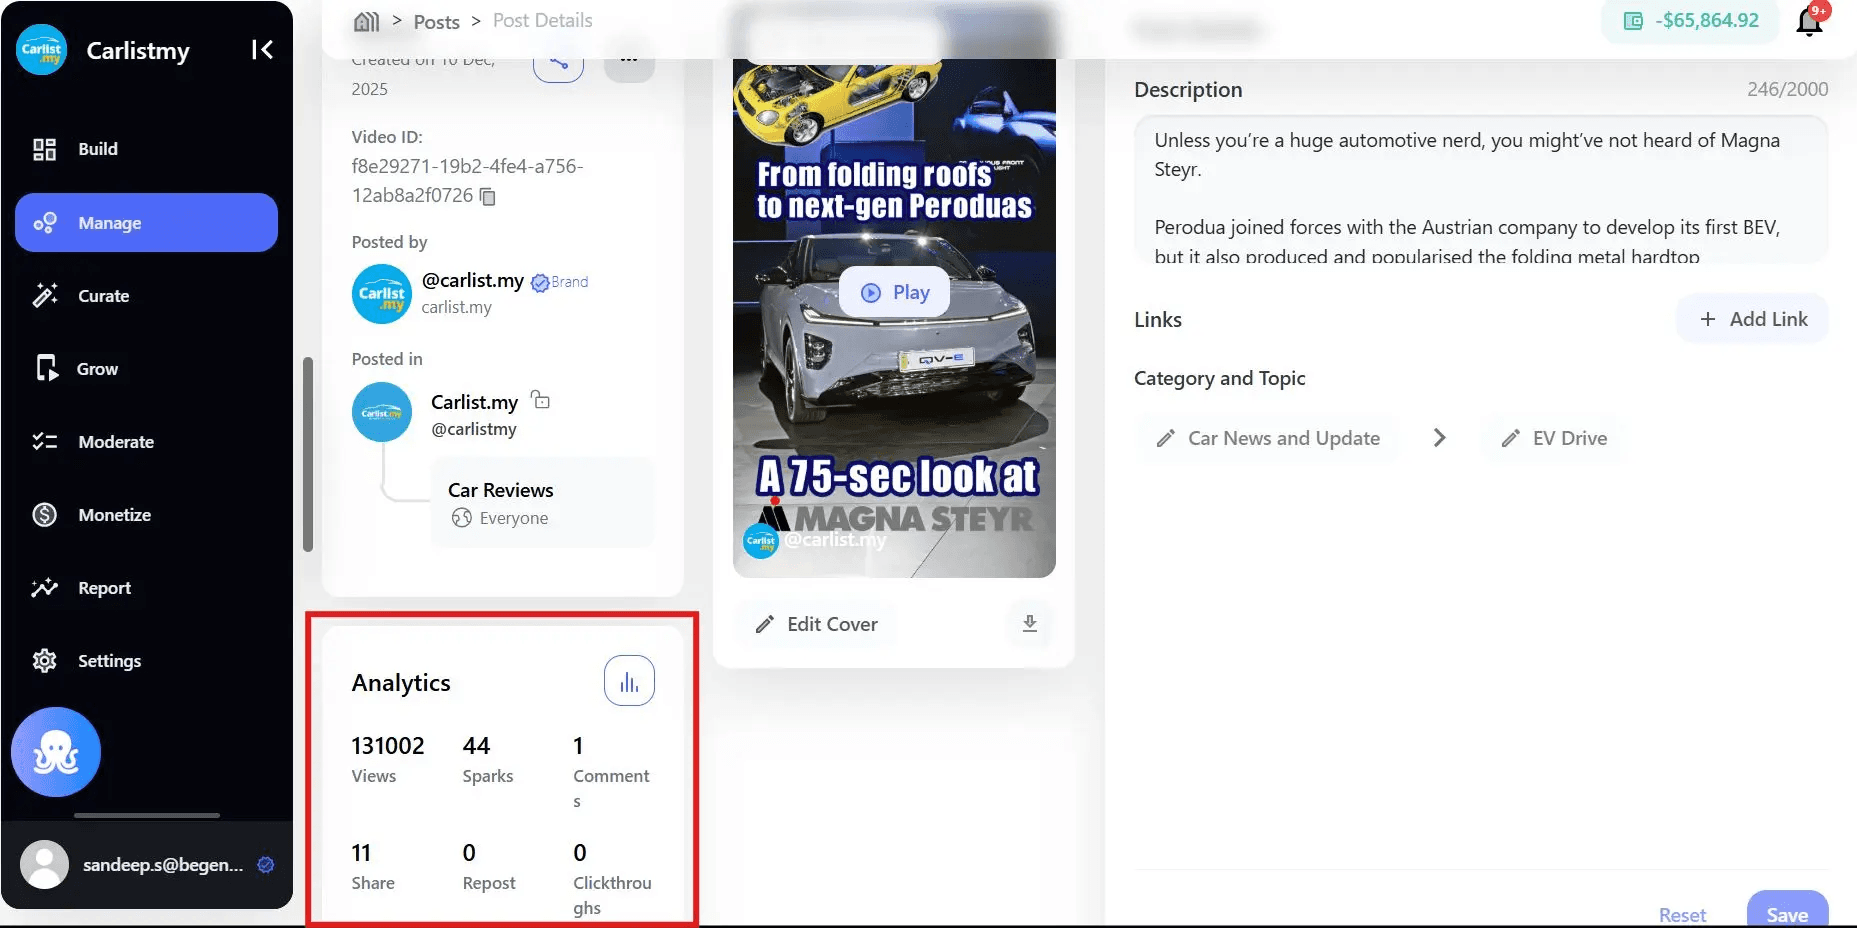Click the user profile avatar

tap(45, 865)
